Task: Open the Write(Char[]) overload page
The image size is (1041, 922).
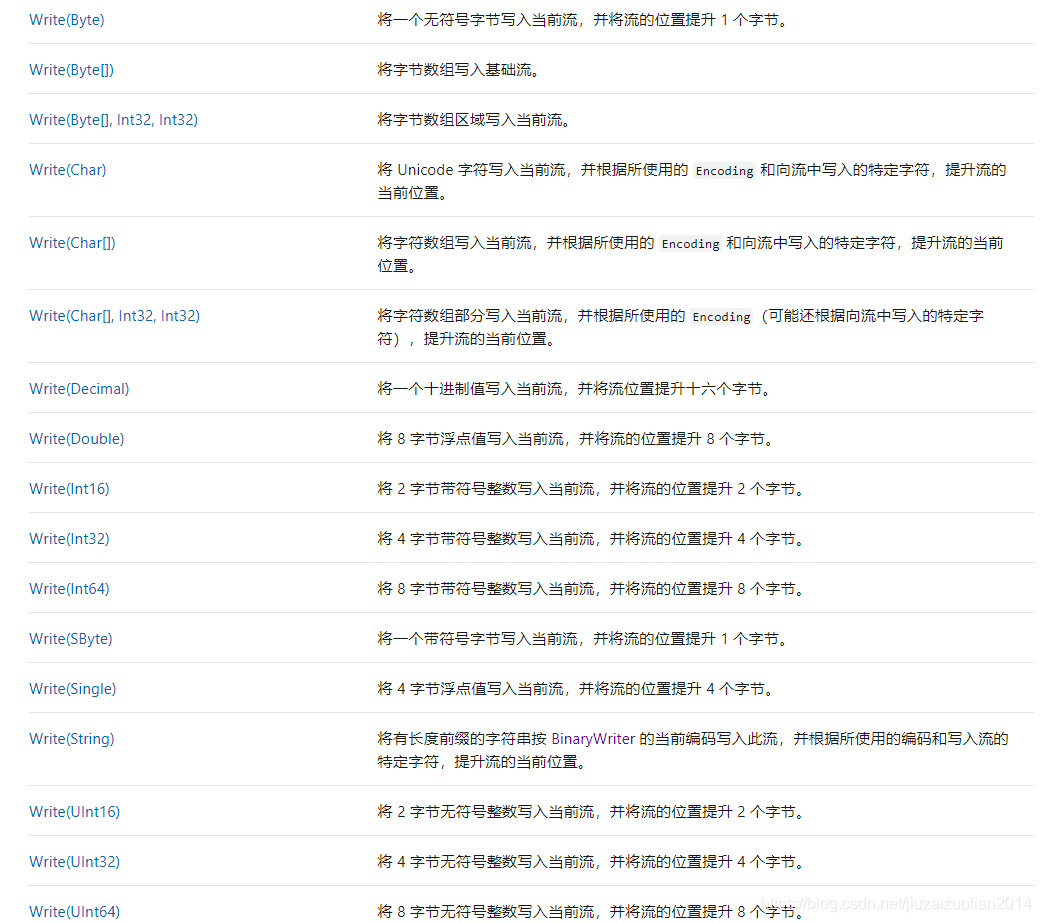Action: point(71,242)
